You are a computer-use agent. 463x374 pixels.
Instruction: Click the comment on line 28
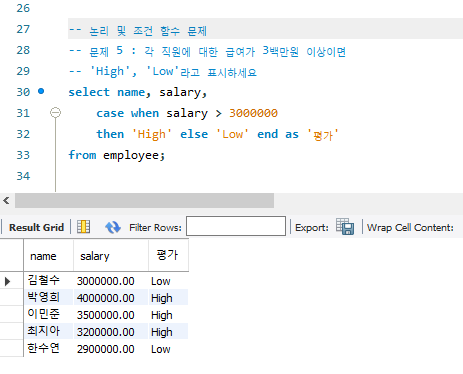click(207, 51)
